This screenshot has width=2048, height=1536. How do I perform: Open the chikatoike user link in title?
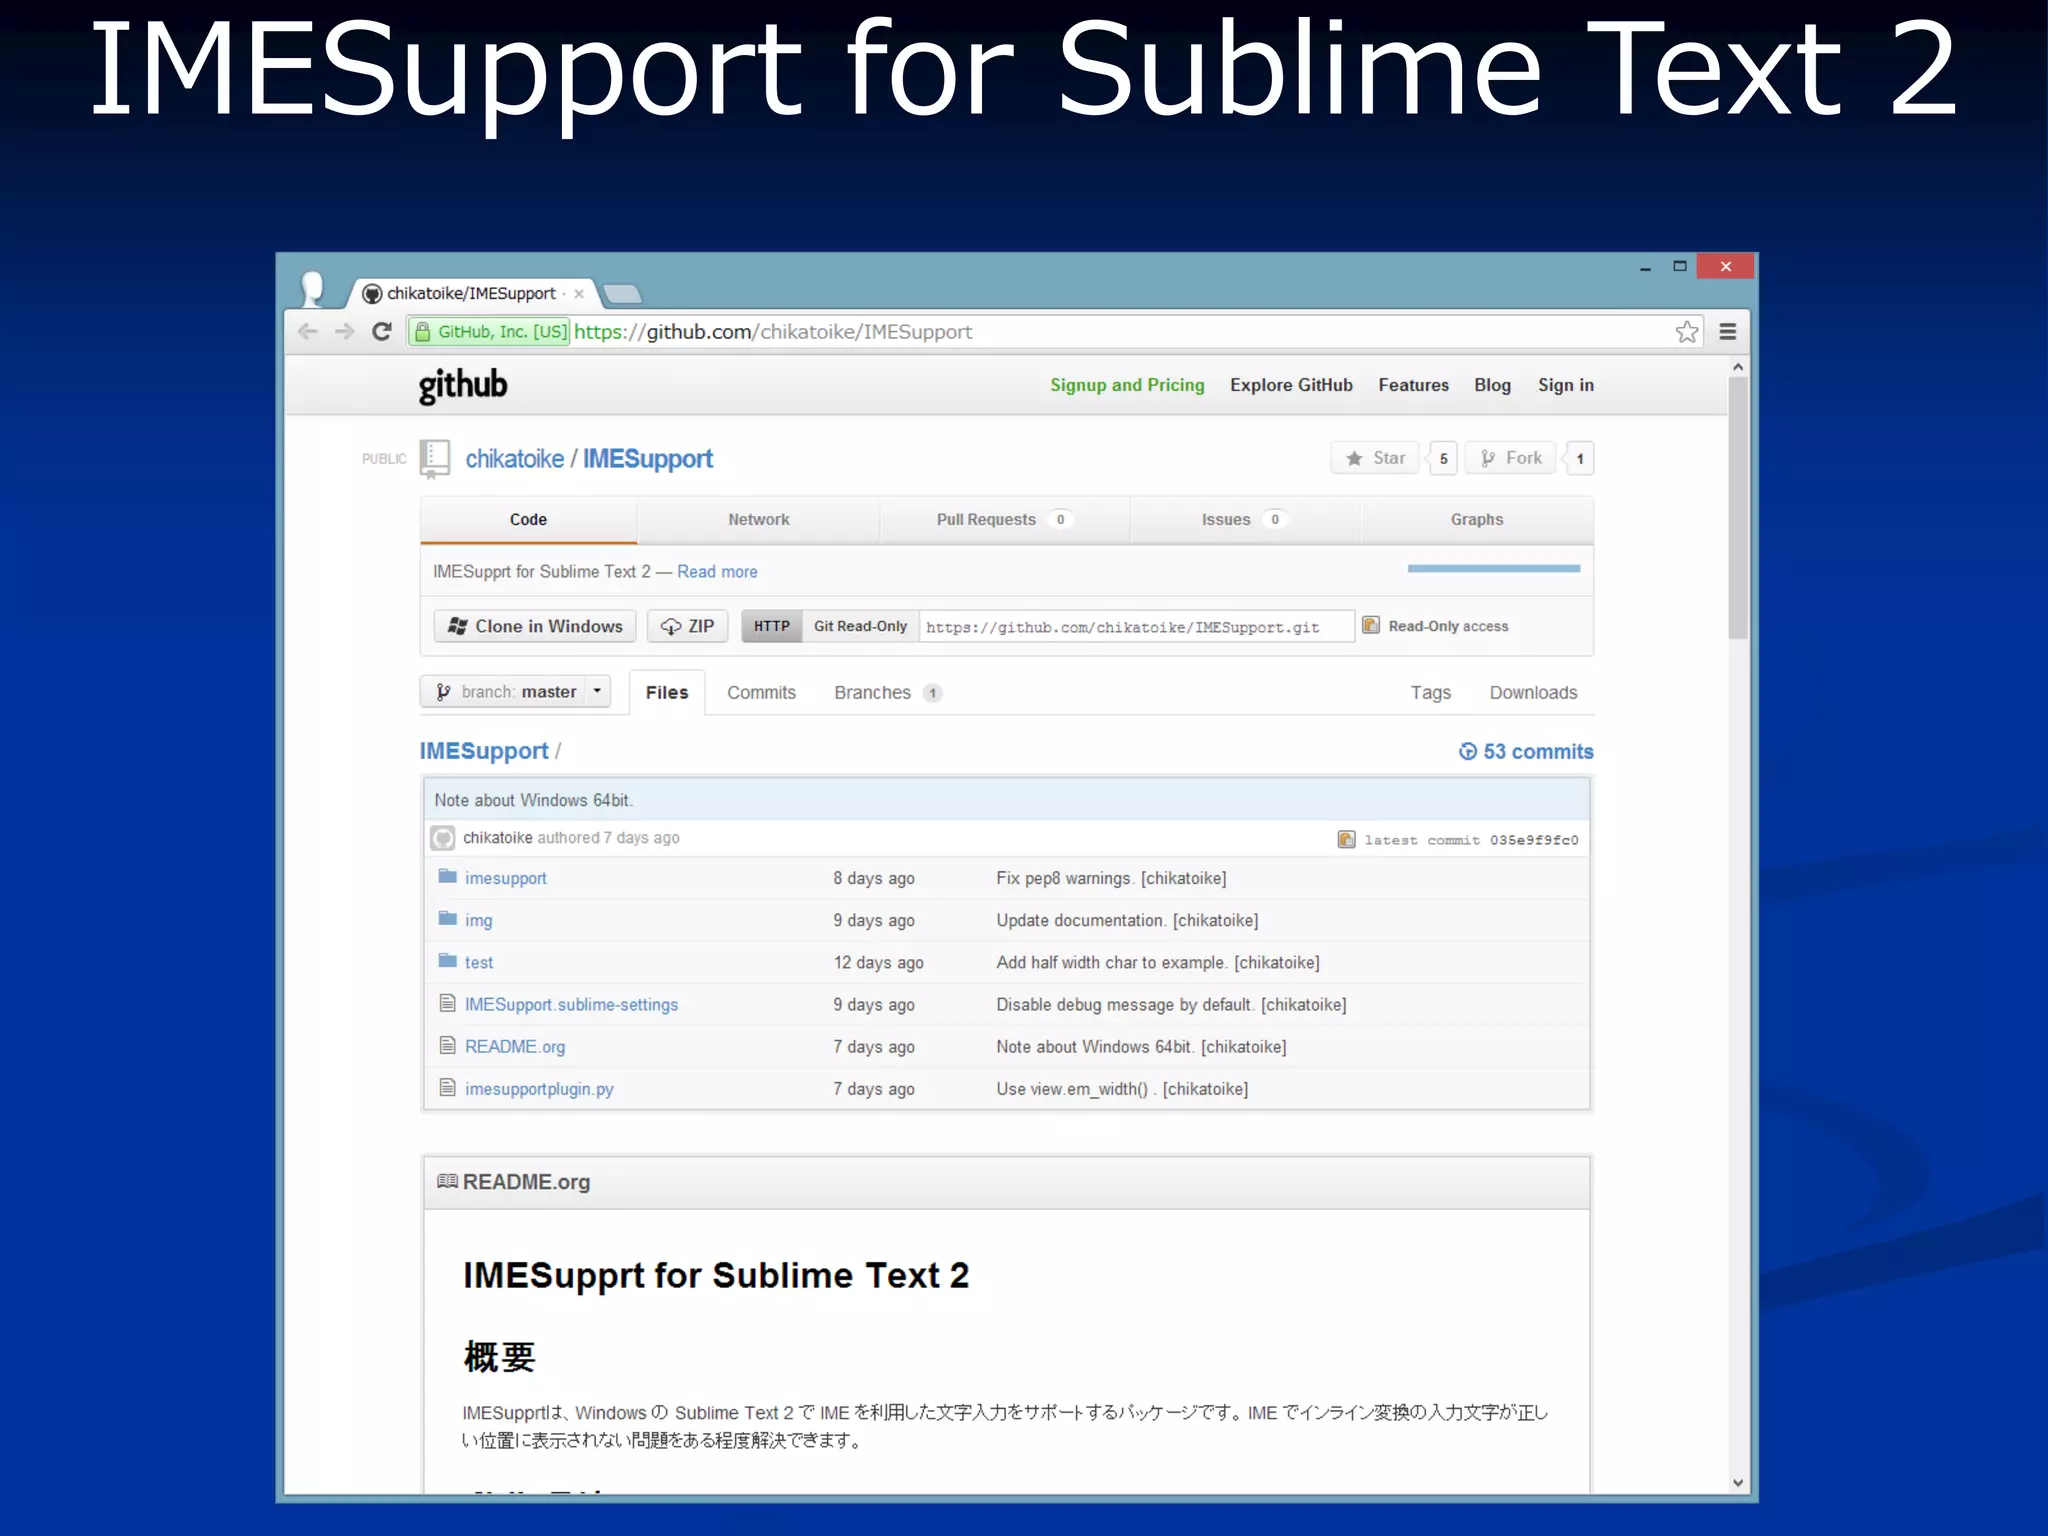point(514,459)
